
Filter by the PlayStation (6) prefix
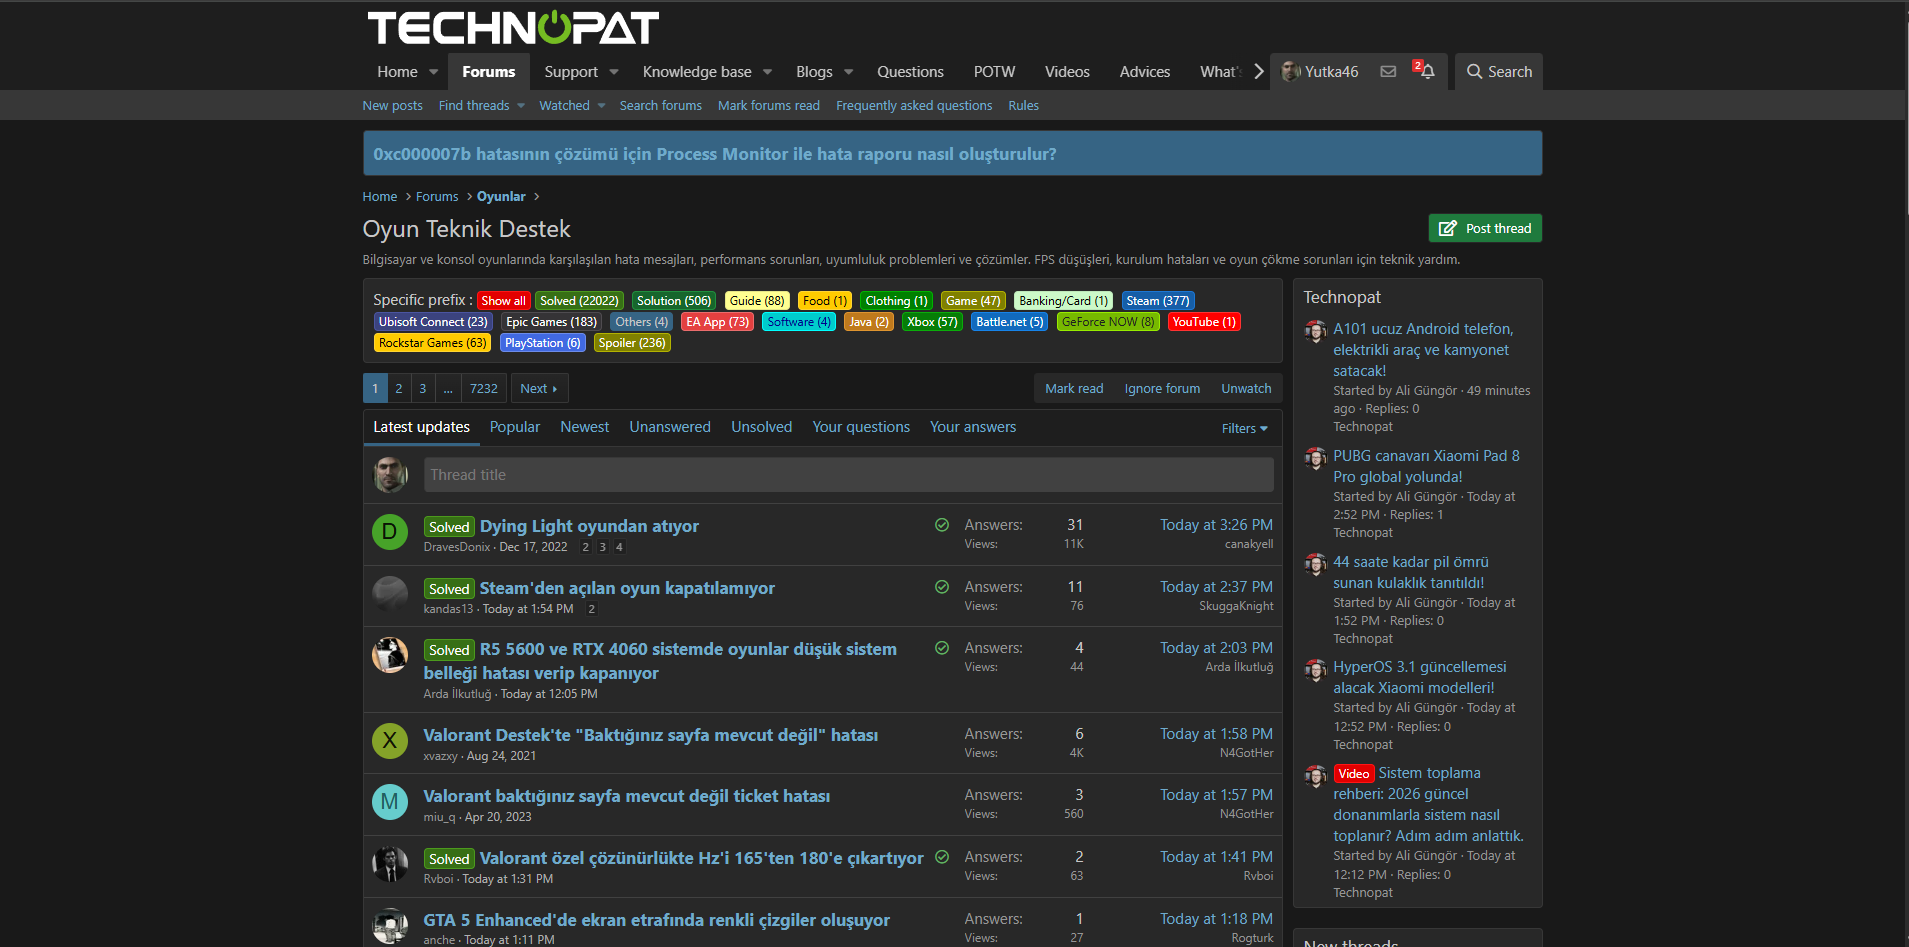click(x=543, y=343)
